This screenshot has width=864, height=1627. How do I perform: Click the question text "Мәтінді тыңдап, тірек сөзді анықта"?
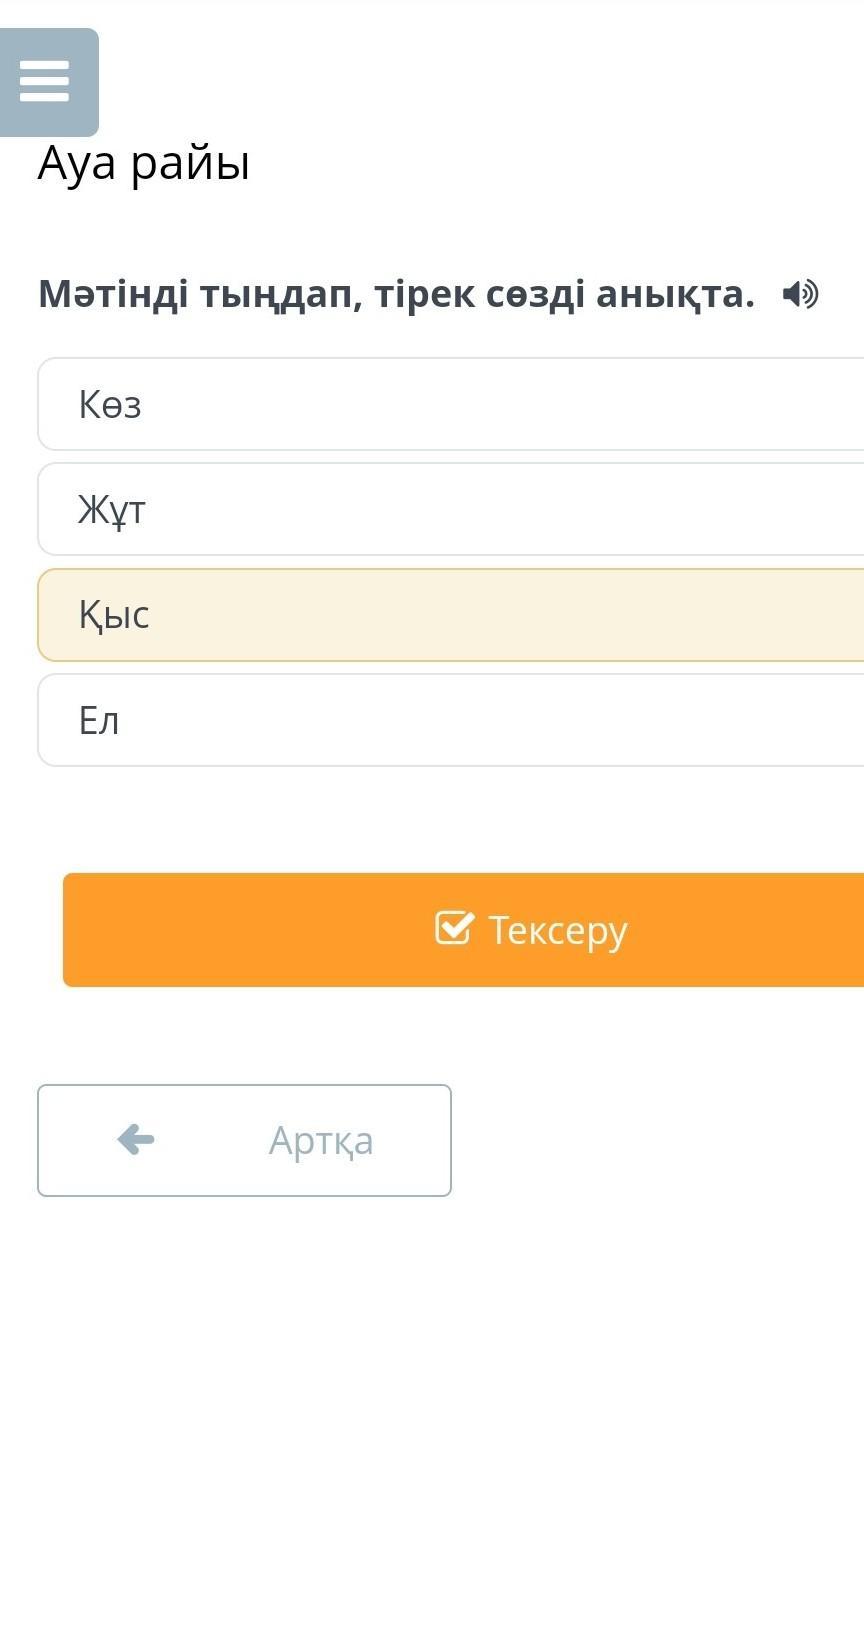[396, 294]
